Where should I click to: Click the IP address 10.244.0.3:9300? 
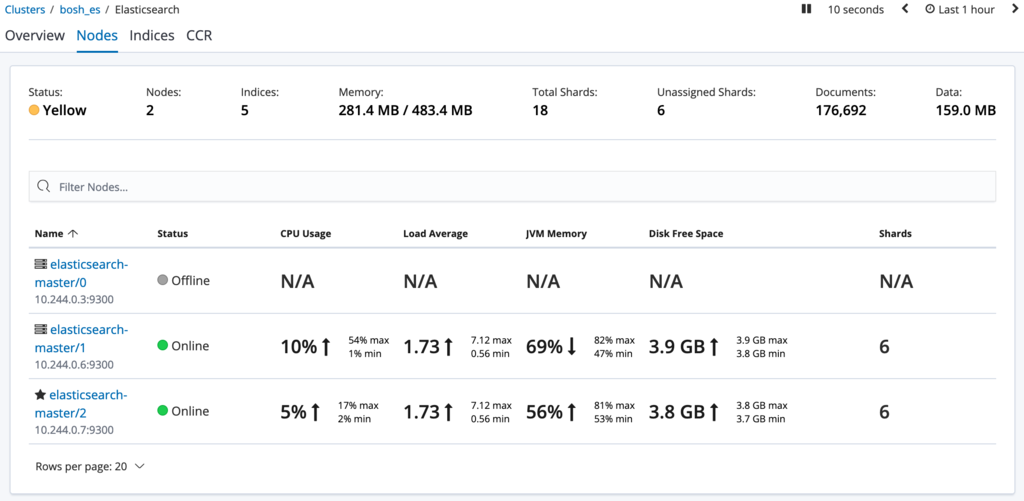(74, 299)
